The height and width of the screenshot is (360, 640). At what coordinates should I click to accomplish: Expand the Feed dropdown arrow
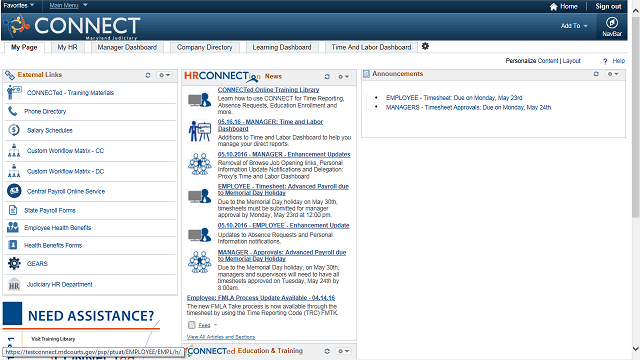[x=216, y=325]
